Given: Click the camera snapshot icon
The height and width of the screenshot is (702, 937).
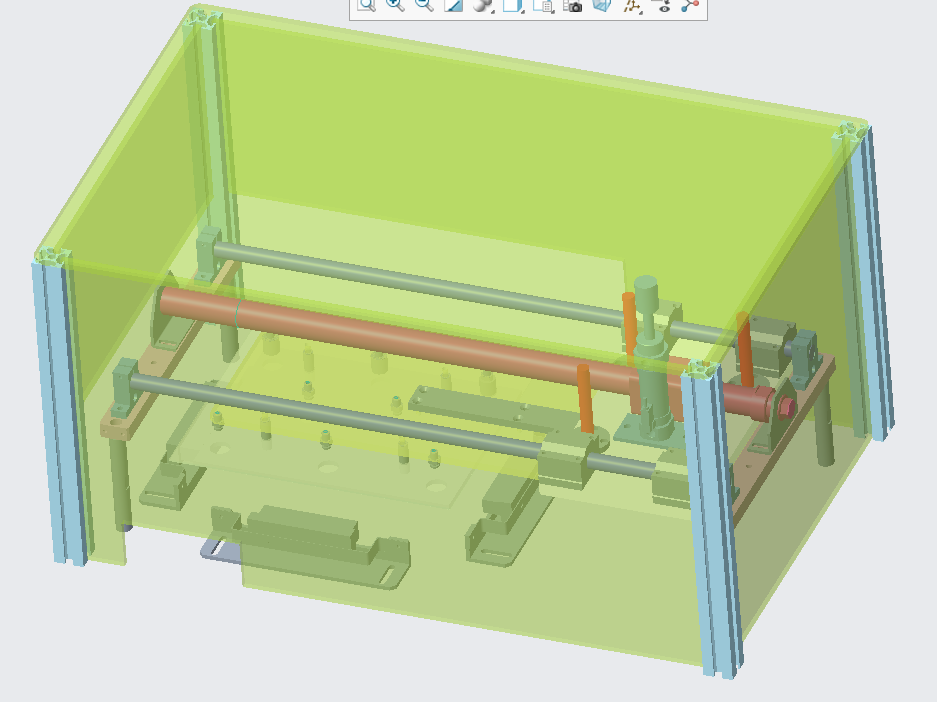Looking at the screenshot, I should coord(572,5).
